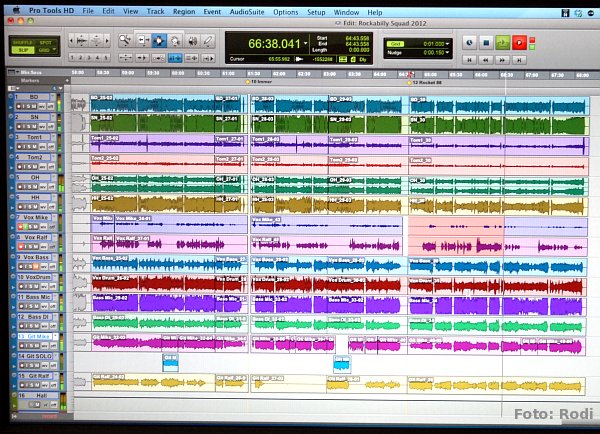Screen dimensions: 600x434
Task: Record-enable the Tom1 track
Action: pyautogui.click(x=18, y=146)
